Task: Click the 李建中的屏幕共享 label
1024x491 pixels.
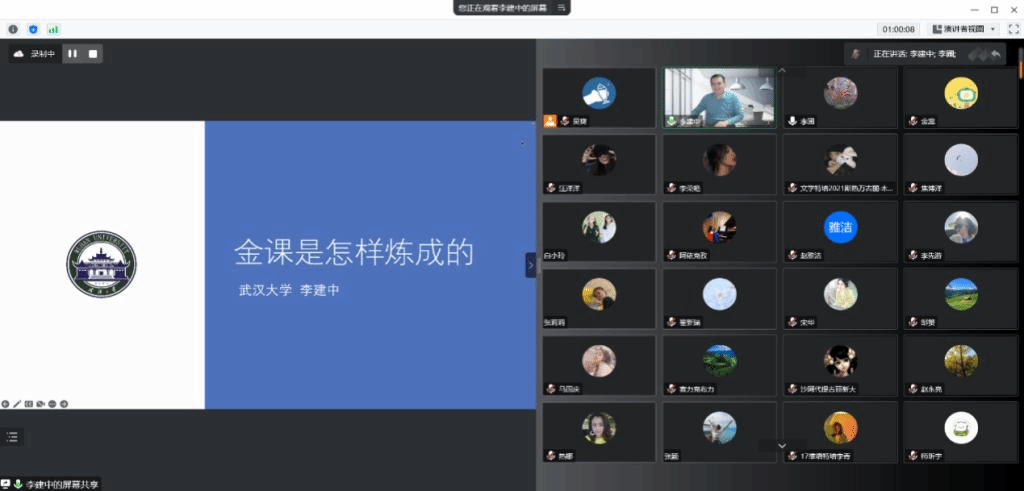Action: click(60, 484)
